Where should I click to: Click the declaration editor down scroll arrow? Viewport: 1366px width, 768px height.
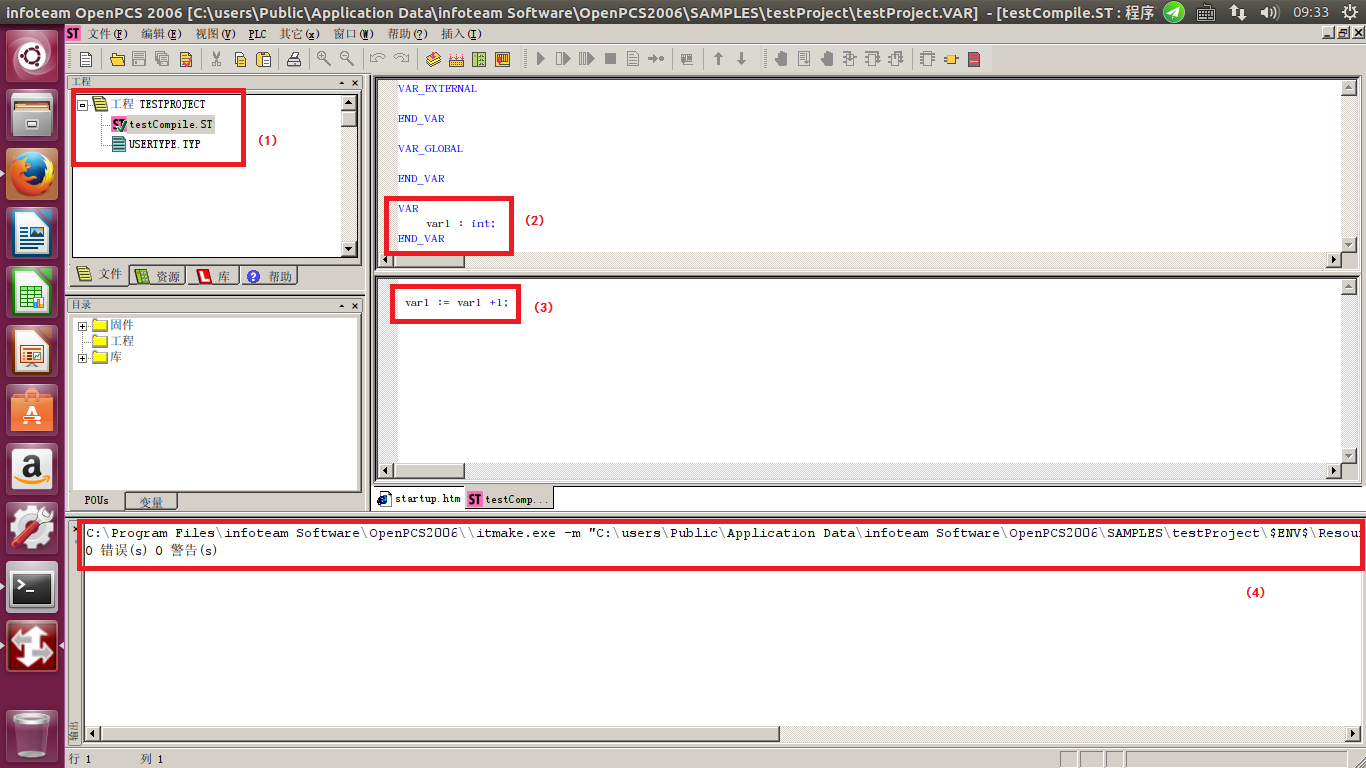click(x=1349, y=244)
